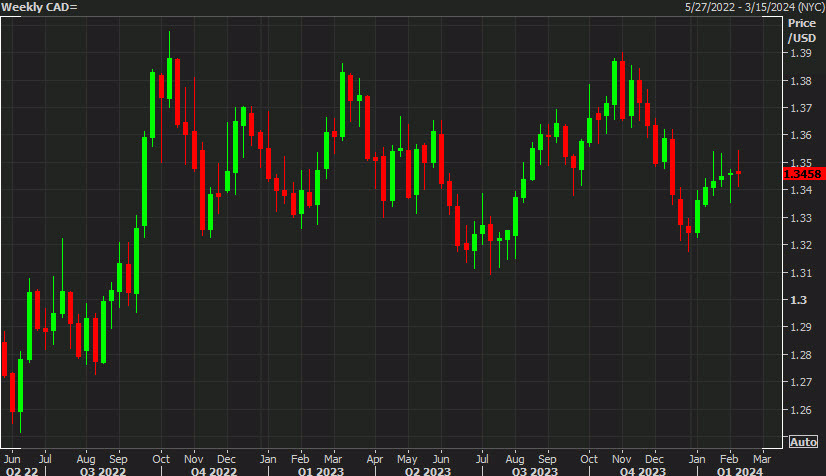Click the 1.29 price axis label
This screenshot has width=826, height=476.
[801, 327]
